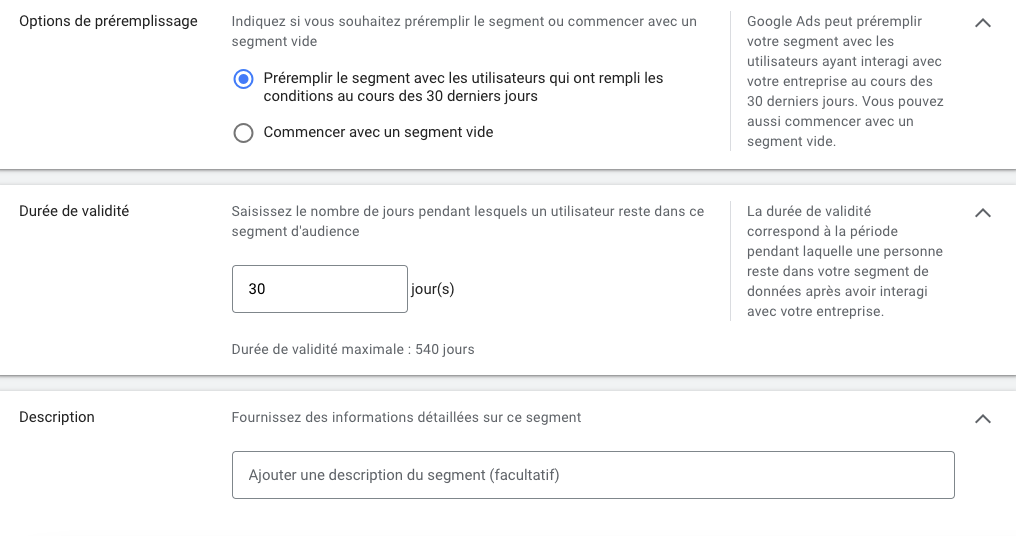This screenshot has width=1016, height=536.
Task: Collapse the Description section using its chevron
Action: point(982,419)
